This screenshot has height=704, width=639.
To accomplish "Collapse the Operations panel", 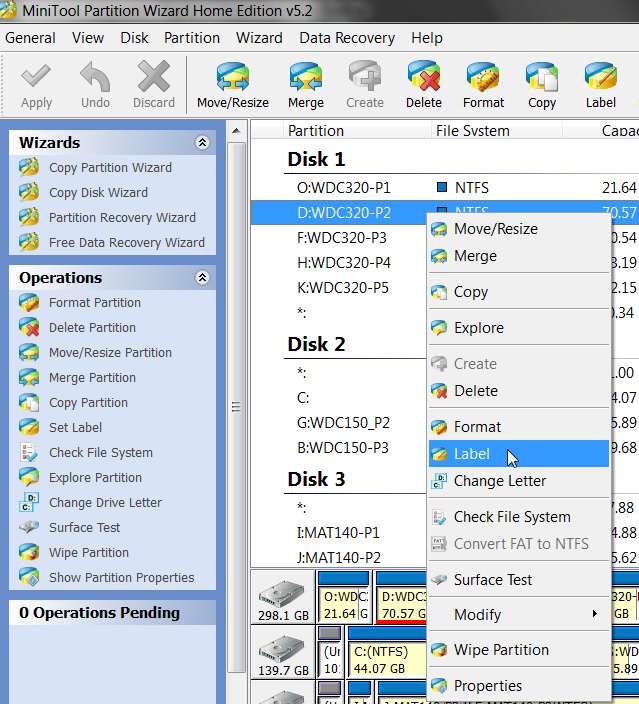I will point(202,278).
